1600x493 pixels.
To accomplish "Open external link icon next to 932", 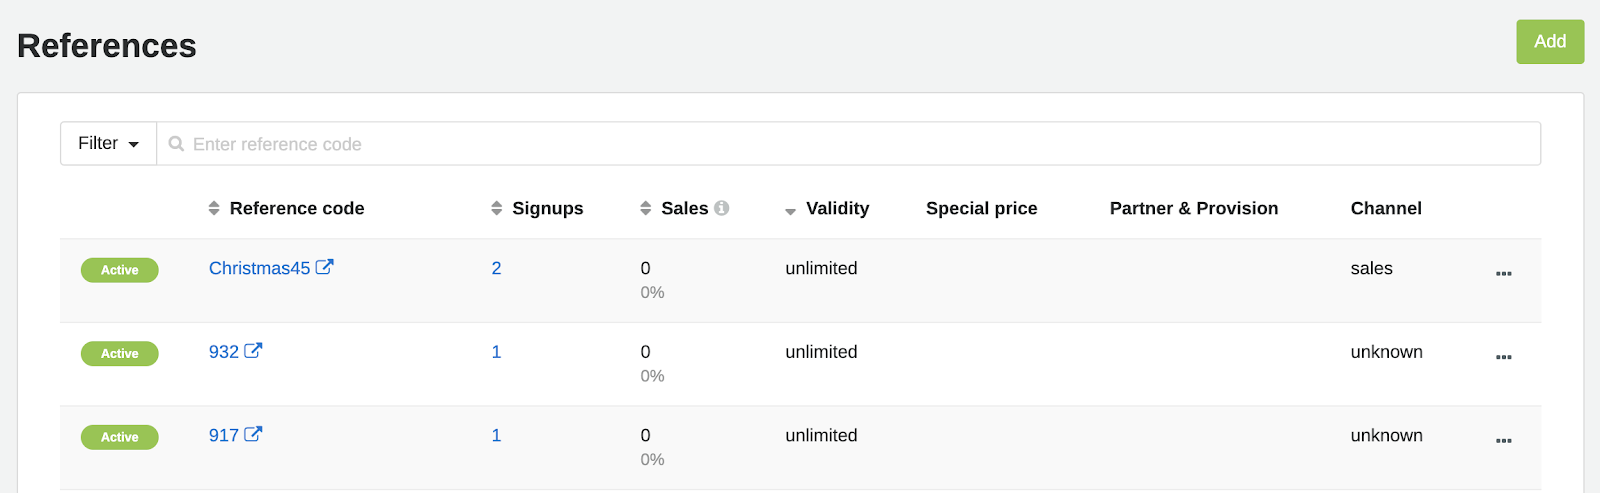I will click(253, 351).
